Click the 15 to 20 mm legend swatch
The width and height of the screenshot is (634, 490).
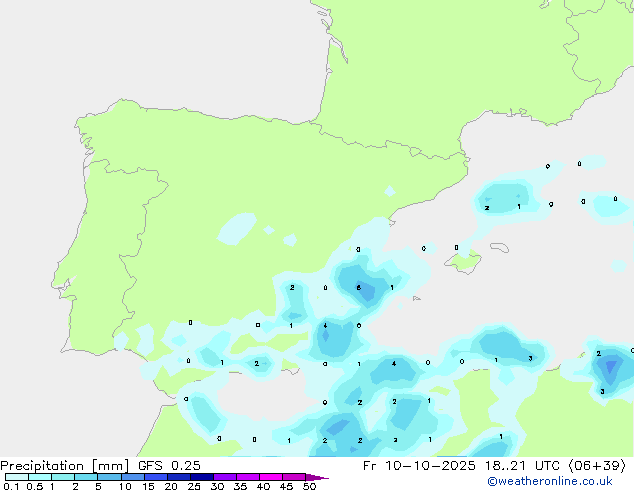[156, 477]
